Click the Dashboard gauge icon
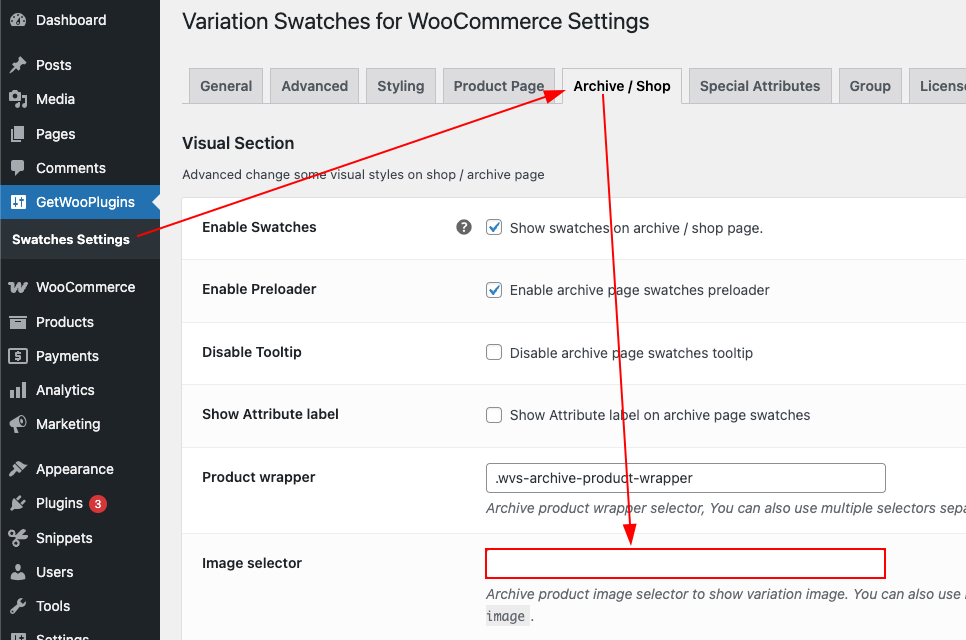This screenshot has height=640, width=966. [x=18, y=20]
